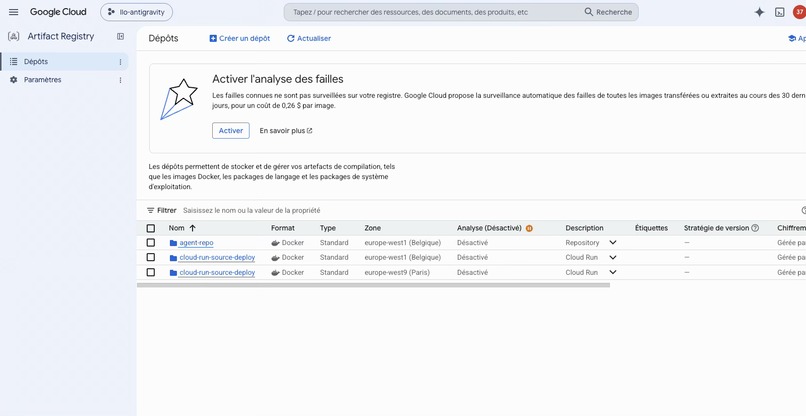Image resolution: width=806 pixels, height=416 pixels.
Task: Click the Dépôts page title
Action: tap(163, 39)
